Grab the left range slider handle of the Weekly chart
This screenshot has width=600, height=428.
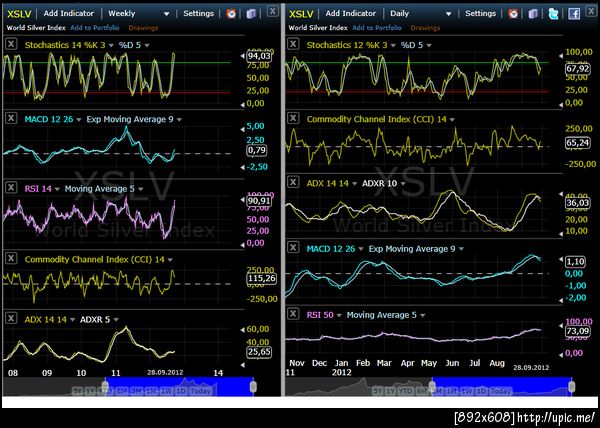point(105,386)
